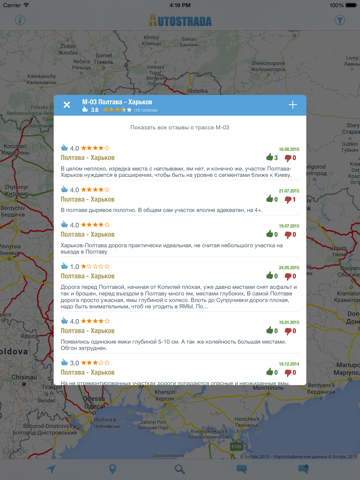Add a new review with plus icon
Image resolution: width=360 pixels, height=480 pixels.
coord(293,105)
